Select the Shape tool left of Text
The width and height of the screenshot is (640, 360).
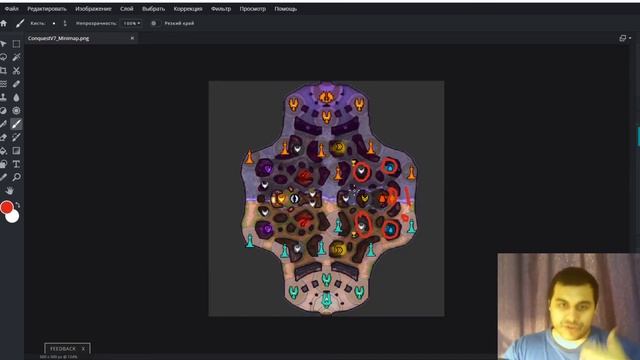[4, 164]
